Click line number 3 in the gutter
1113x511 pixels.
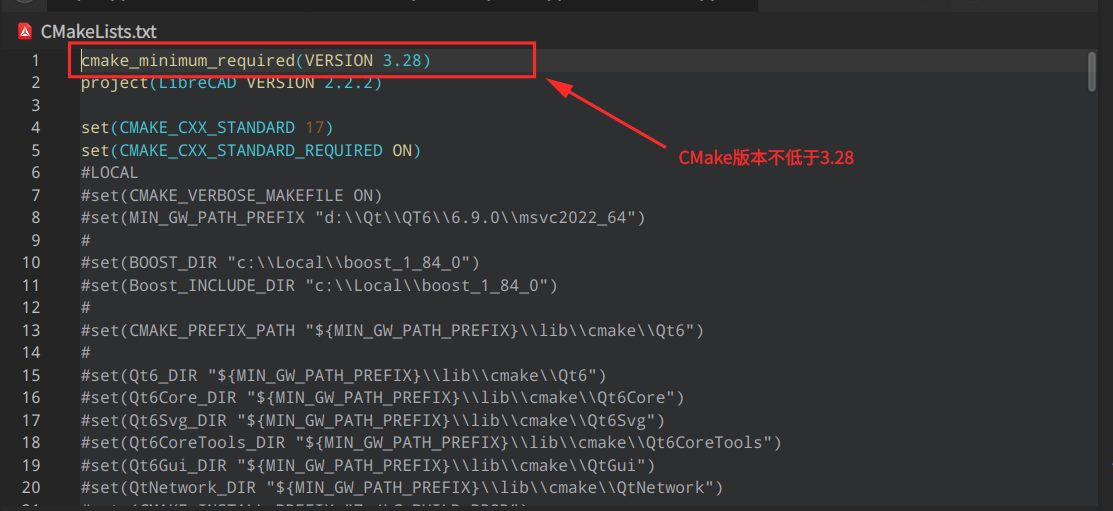[x=35, y=106]
